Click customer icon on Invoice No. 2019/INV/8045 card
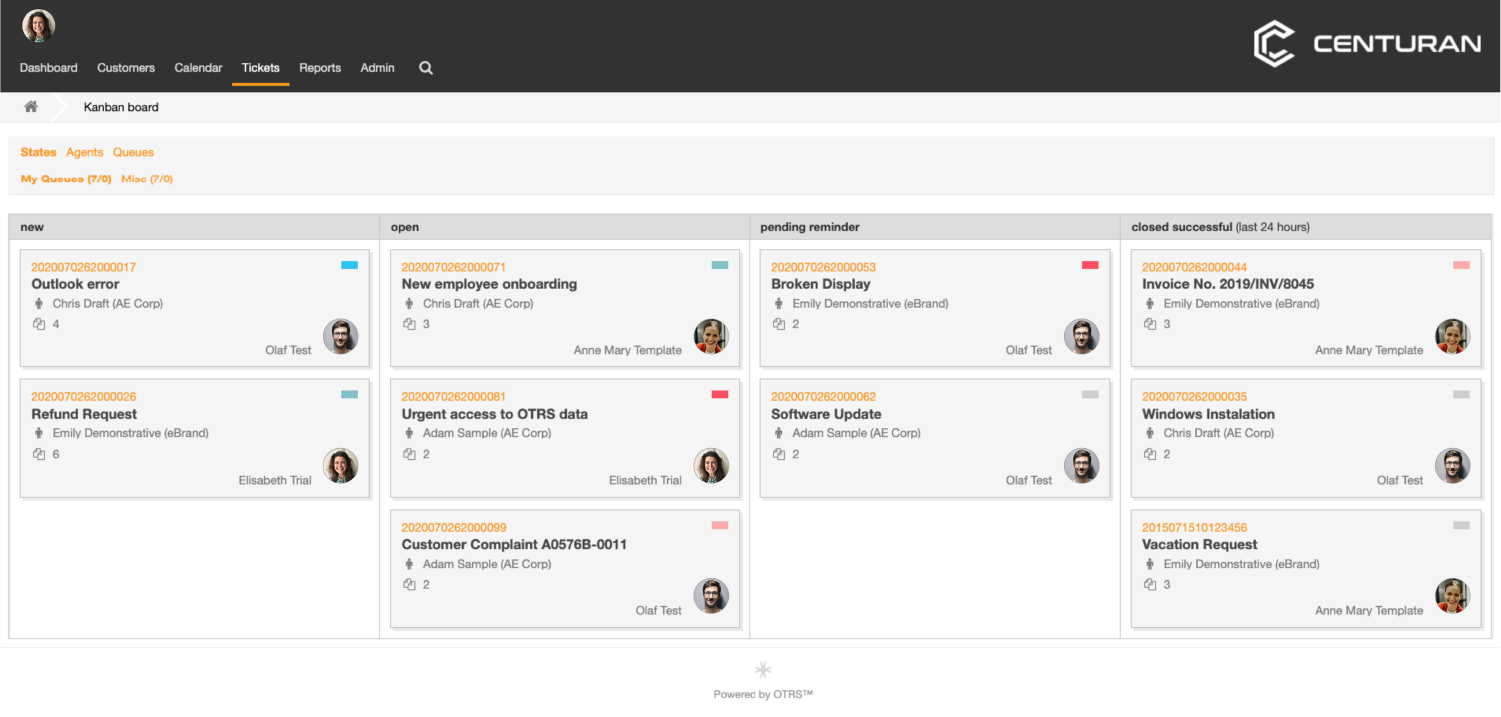 point(1150,303)
